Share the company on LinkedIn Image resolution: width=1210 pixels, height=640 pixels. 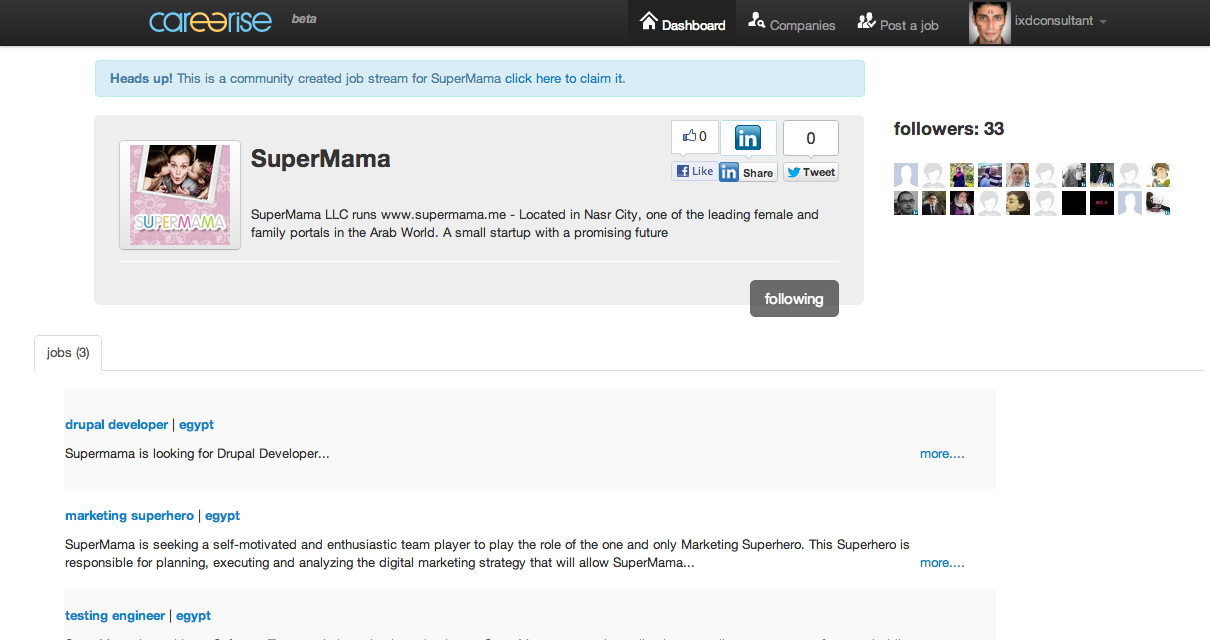click(747, 172)
